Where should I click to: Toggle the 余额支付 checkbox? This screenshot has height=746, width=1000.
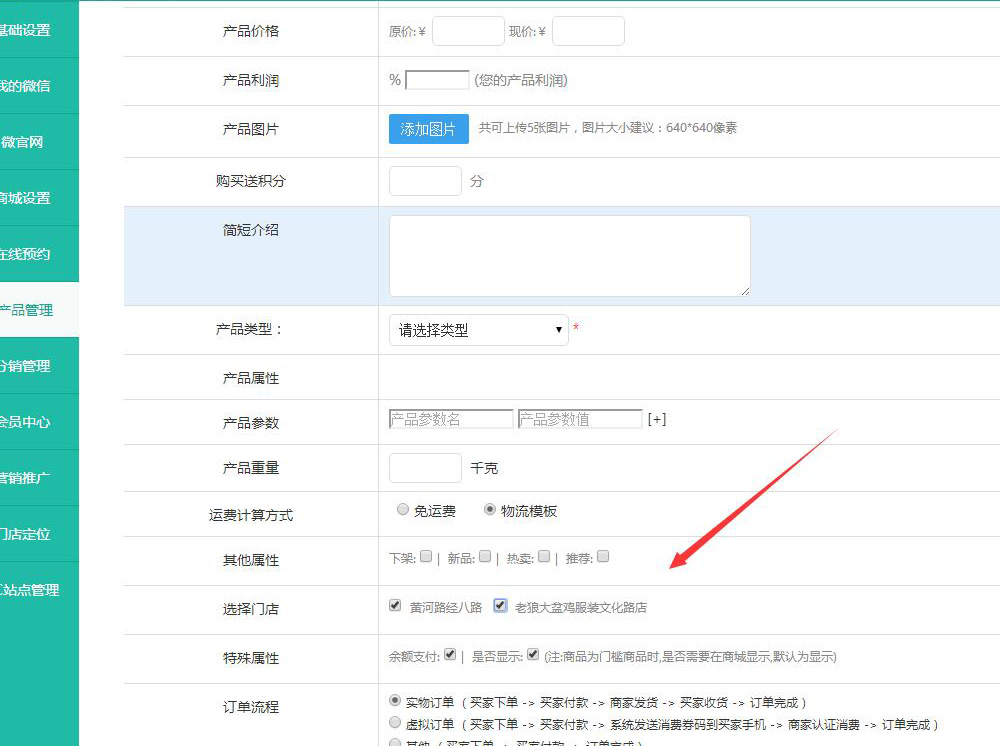pyautogui.click(x=450, y=655)
